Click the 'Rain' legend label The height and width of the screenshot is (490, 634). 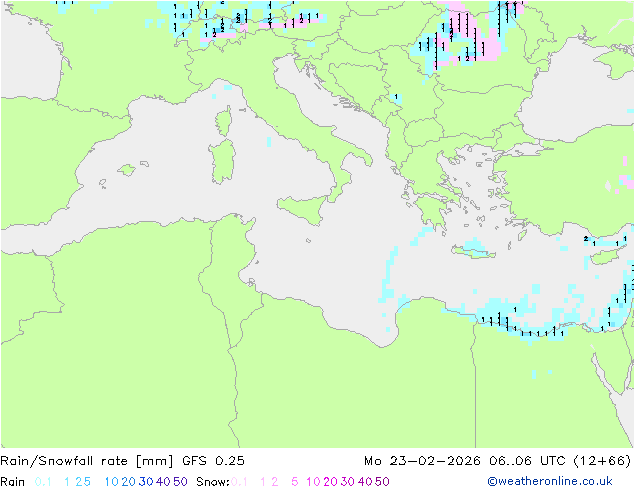pos(13,482)
